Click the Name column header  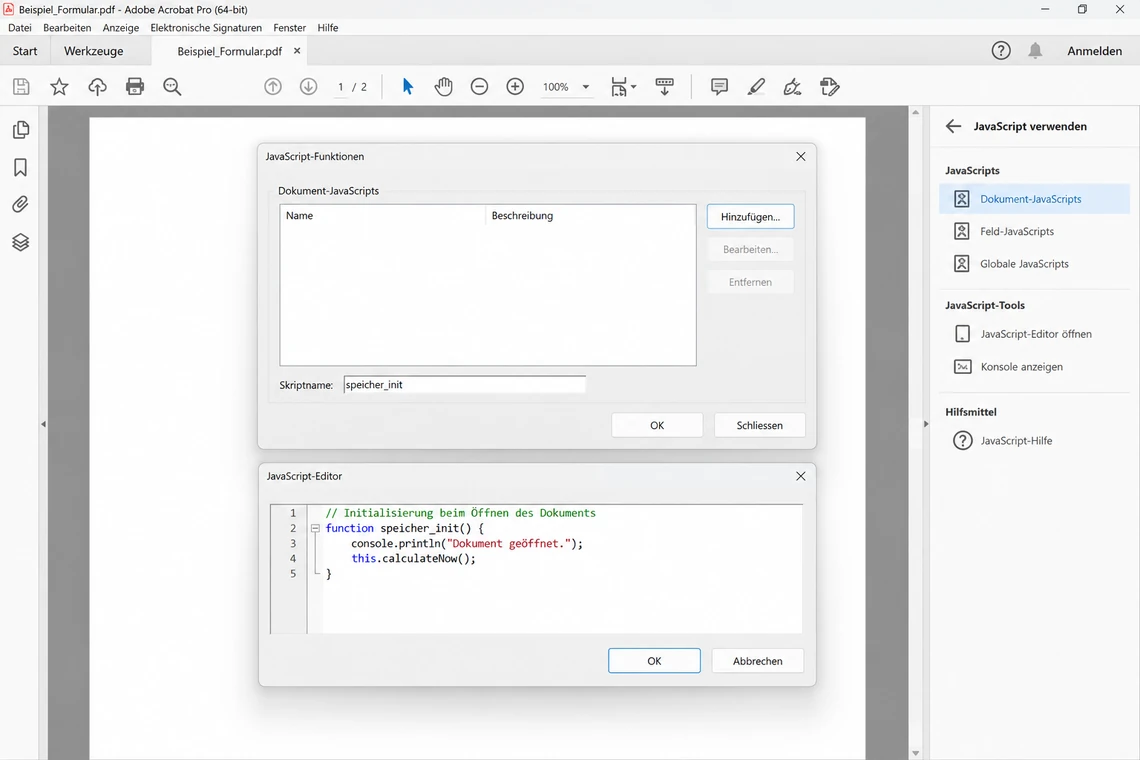(382, 216)
